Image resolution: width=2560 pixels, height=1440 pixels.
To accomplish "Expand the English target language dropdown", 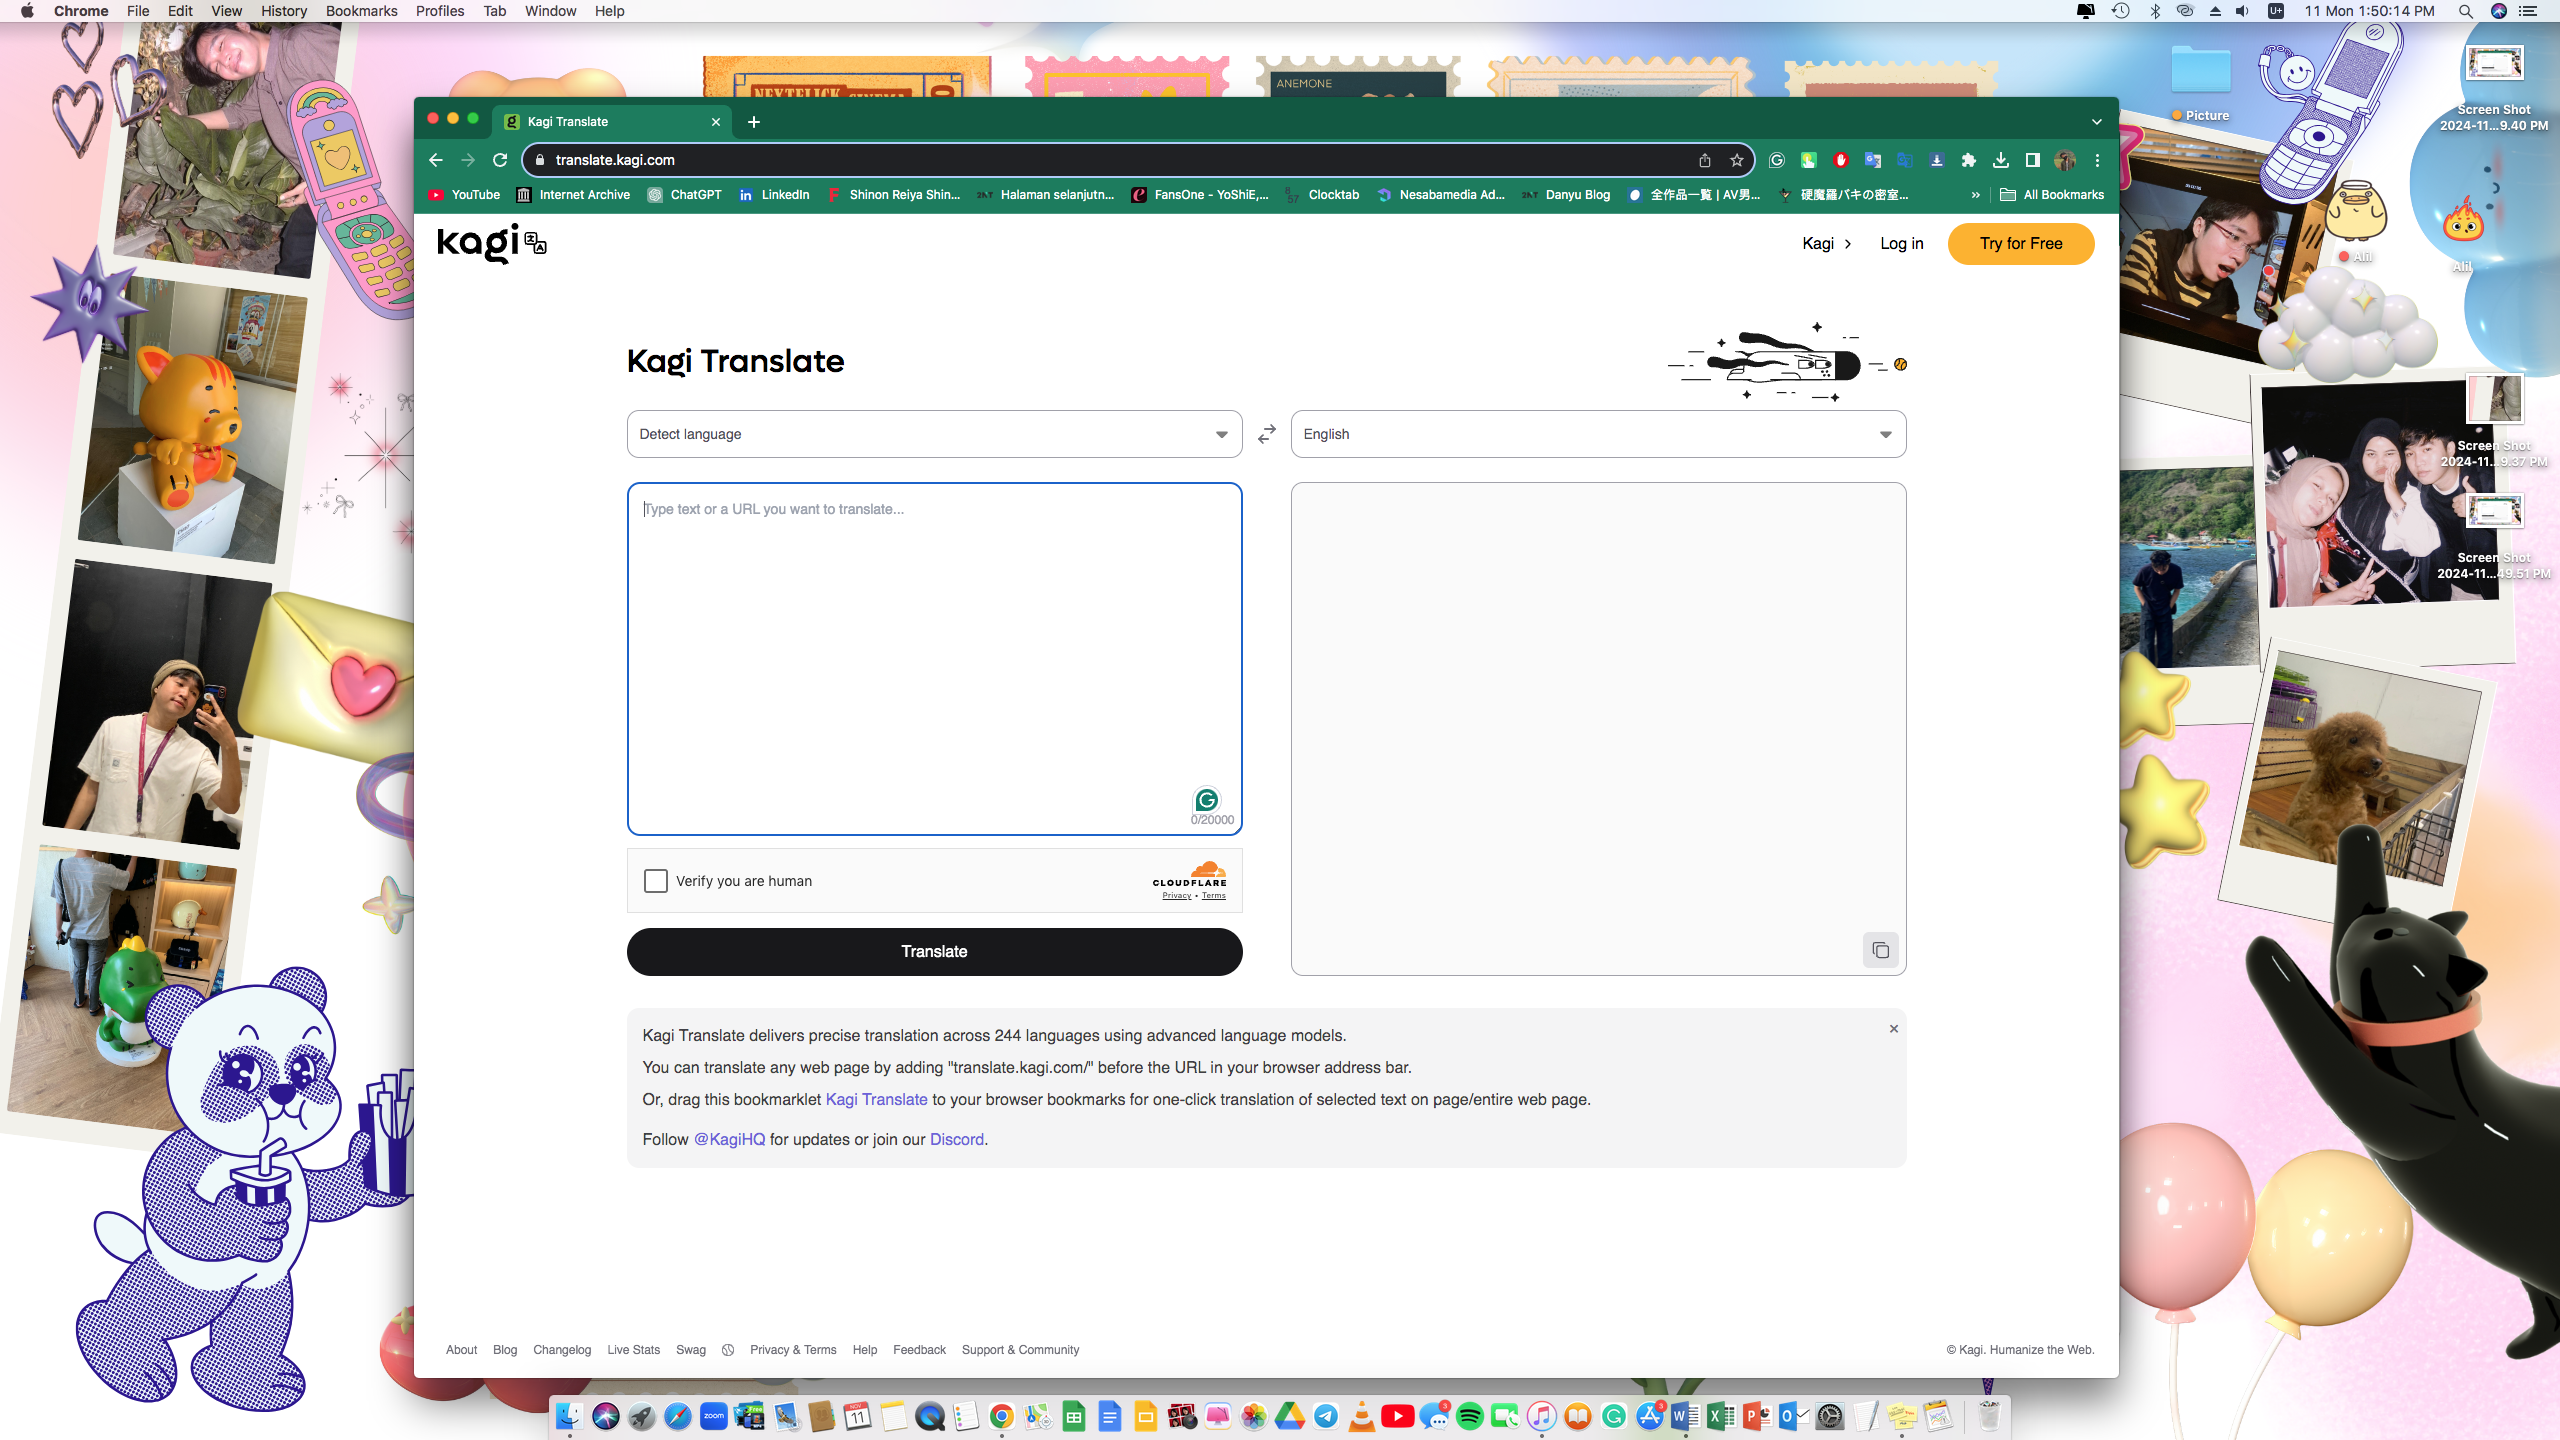I will 1598,434.
